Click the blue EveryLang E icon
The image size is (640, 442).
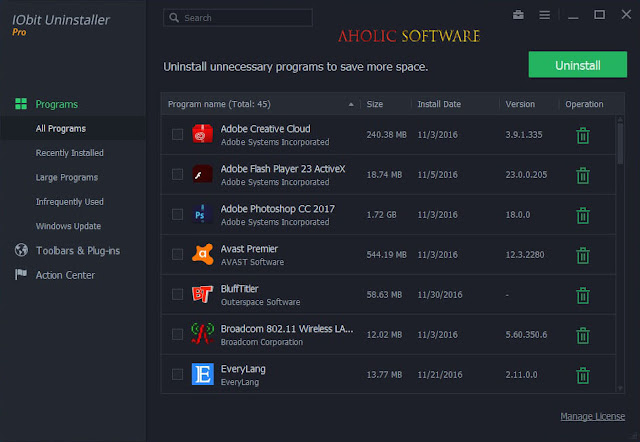pos(203,374)
